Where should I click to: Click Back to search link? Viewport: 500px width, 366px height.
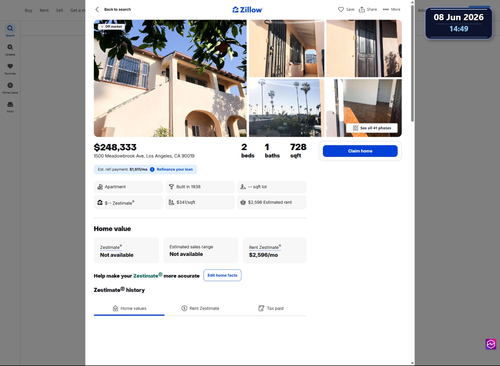117,9
